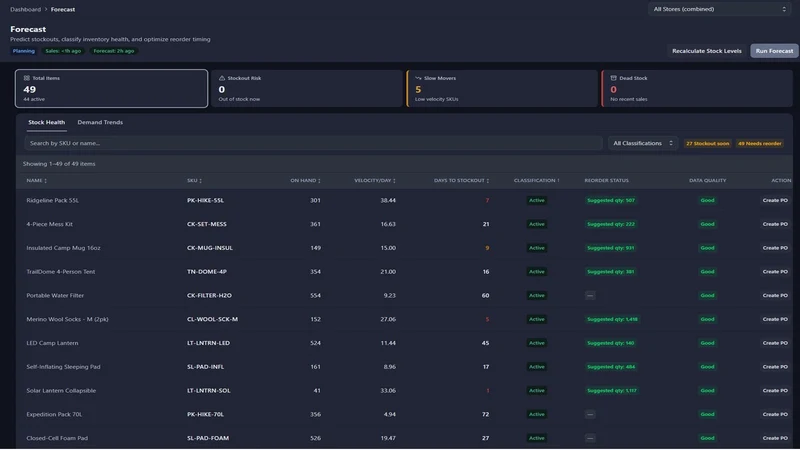This screenshot has width=800, height=450.
Task: Click Good data quality badge for LED Camp Lantern
Action: [x=707, y=343]
